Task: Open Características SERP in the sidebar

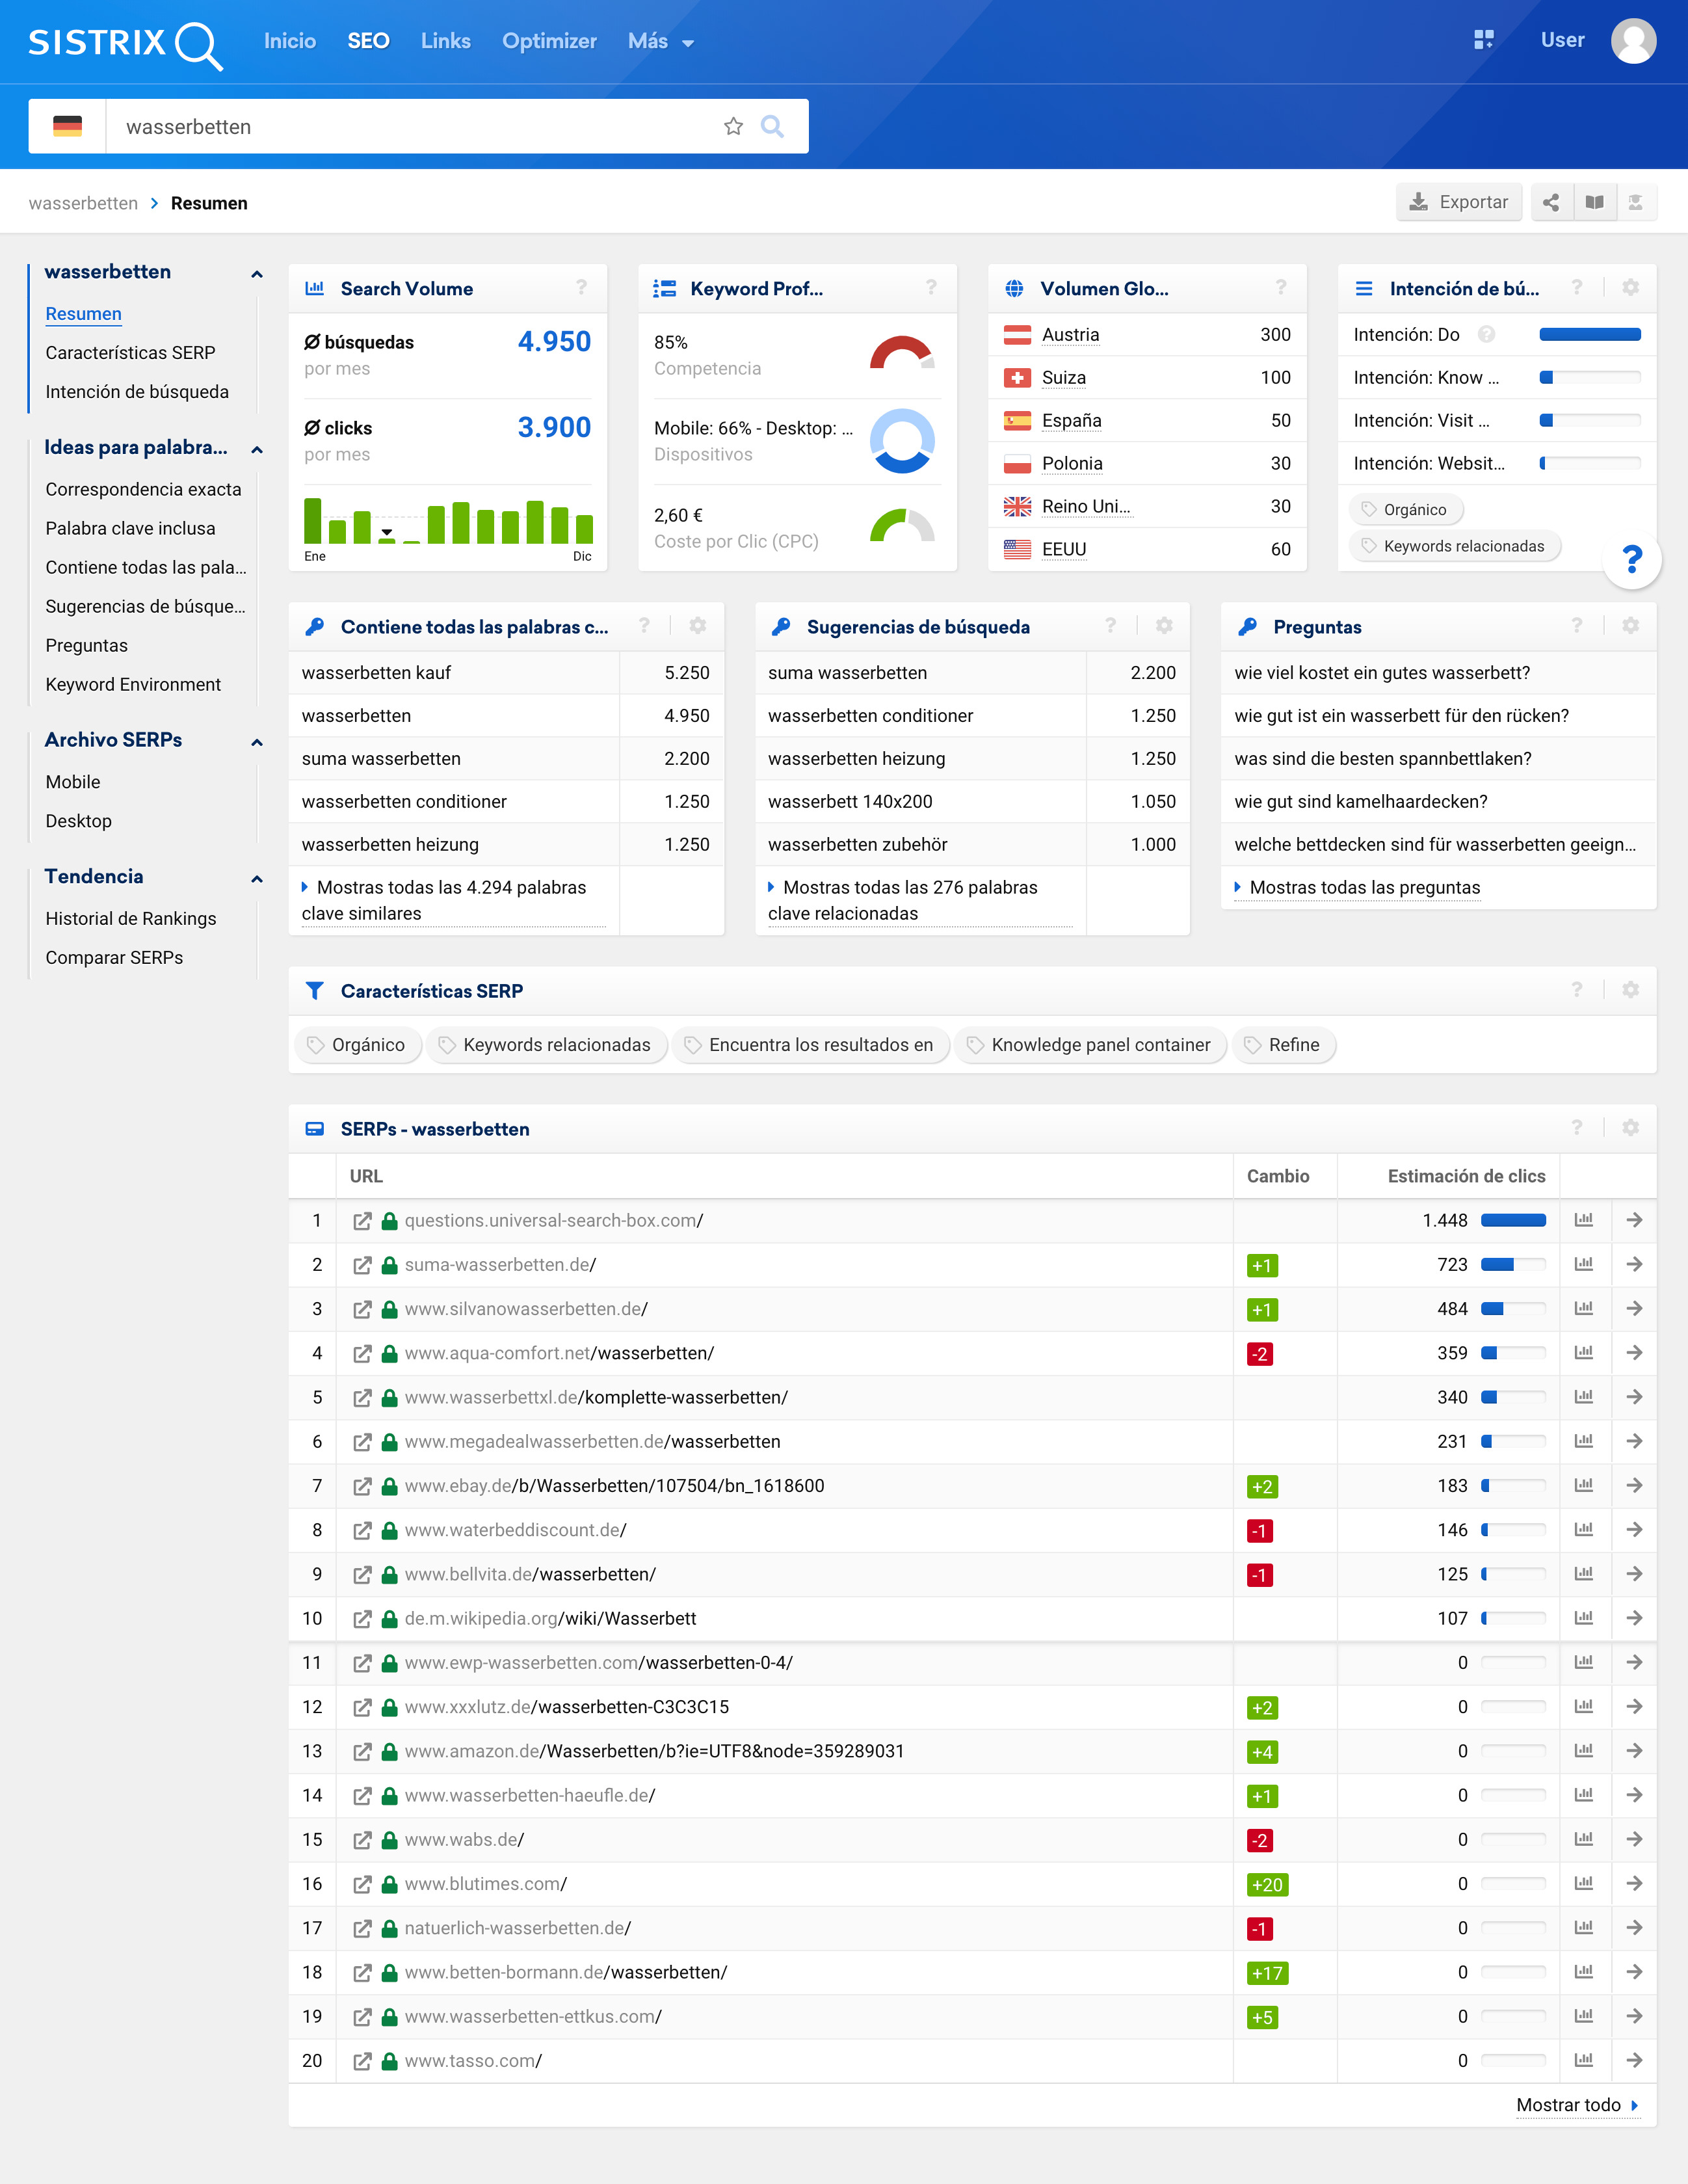Action: [130, 353]
